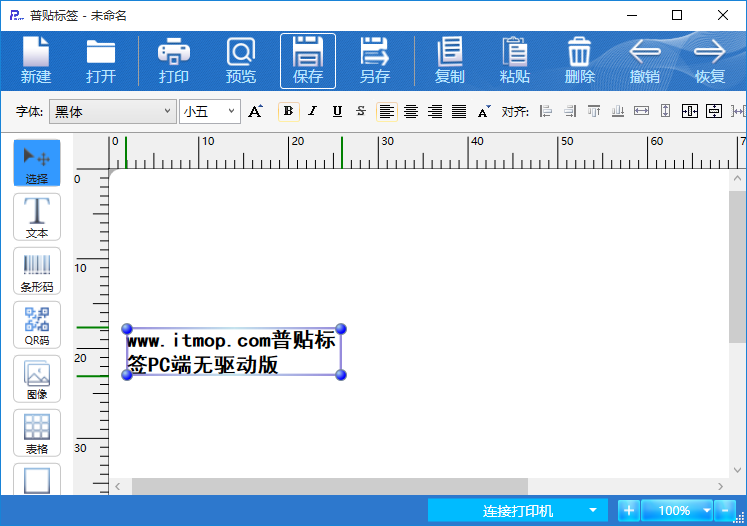Select the 表格 (Table) tool

(x=36, y=432)
